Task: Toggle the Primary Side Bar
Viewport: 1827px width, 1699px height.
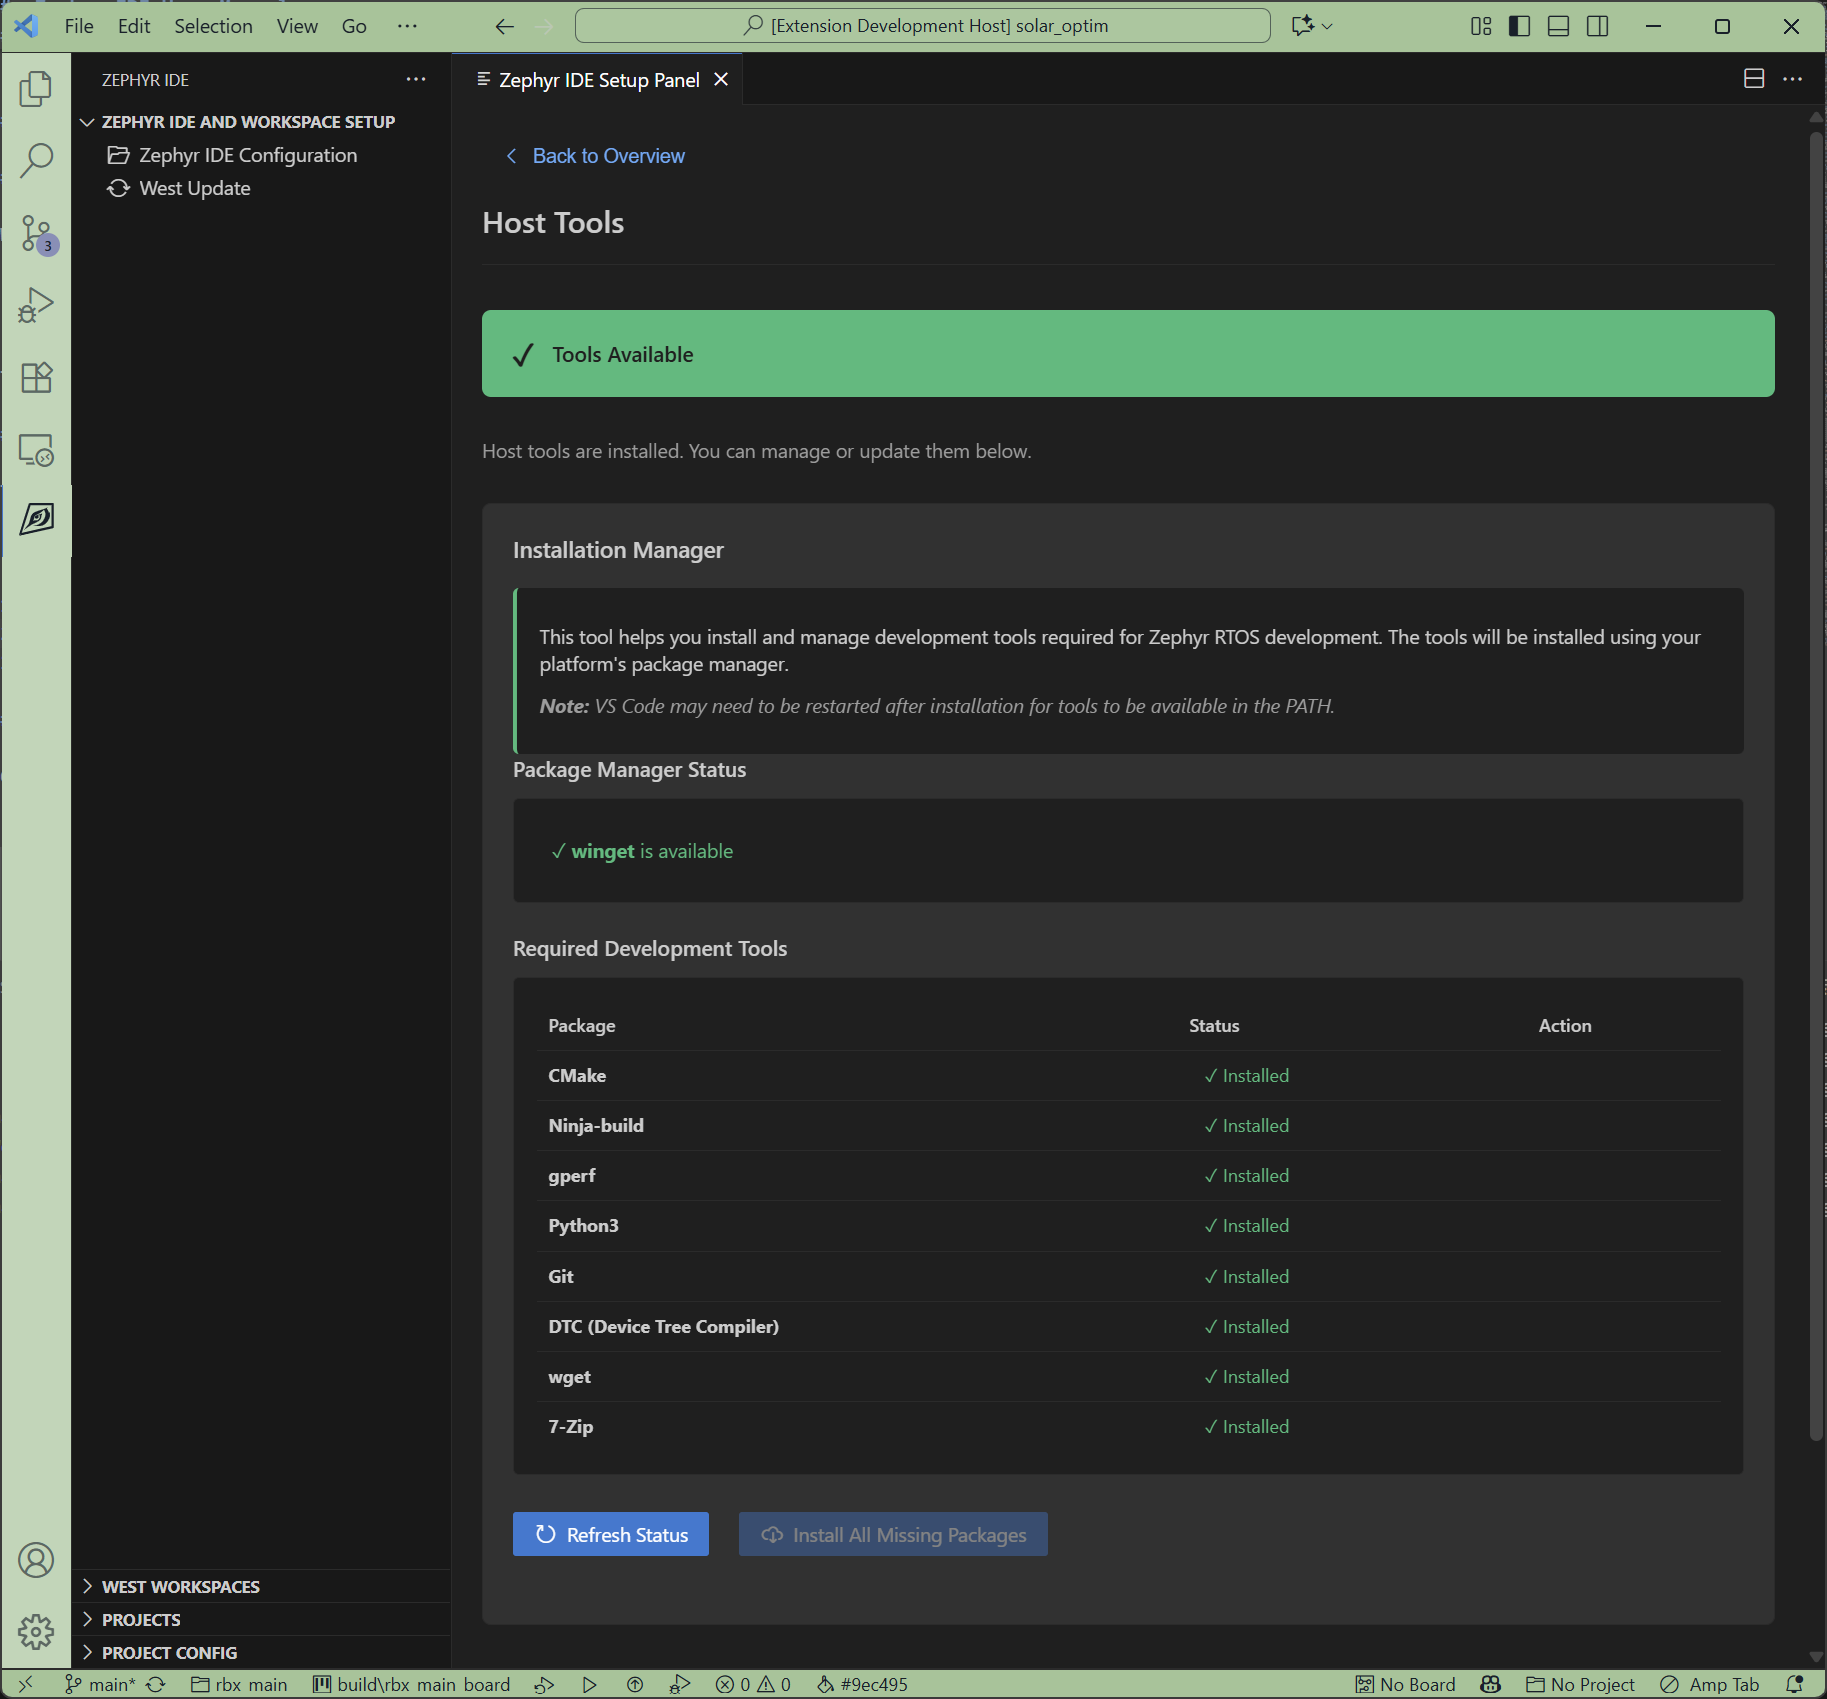Action: click(x=1519, y=26)
